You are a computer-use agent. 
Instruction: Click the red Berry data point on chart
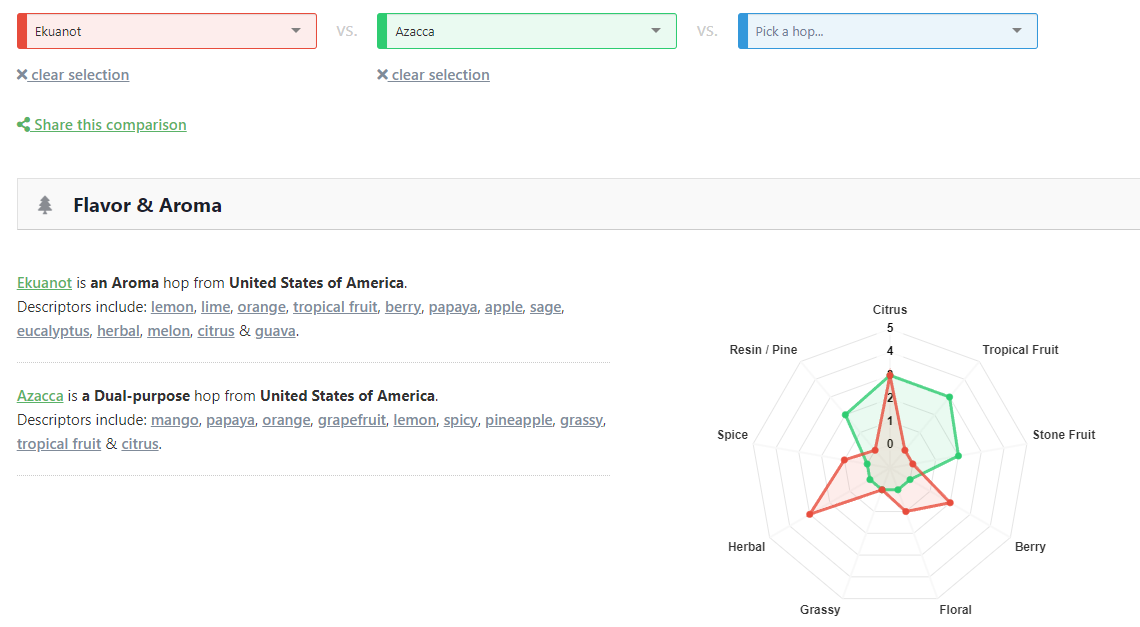(x=949, y=502)
